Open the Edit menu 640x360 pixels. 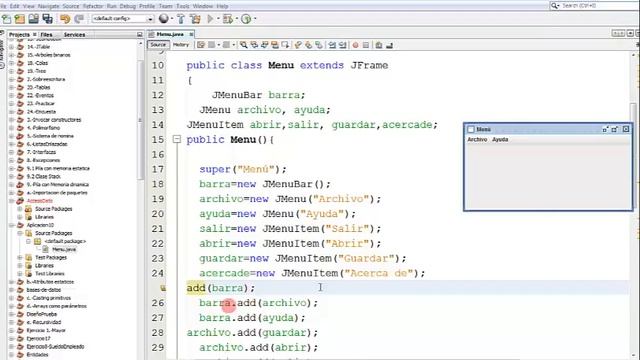point(14,6)
